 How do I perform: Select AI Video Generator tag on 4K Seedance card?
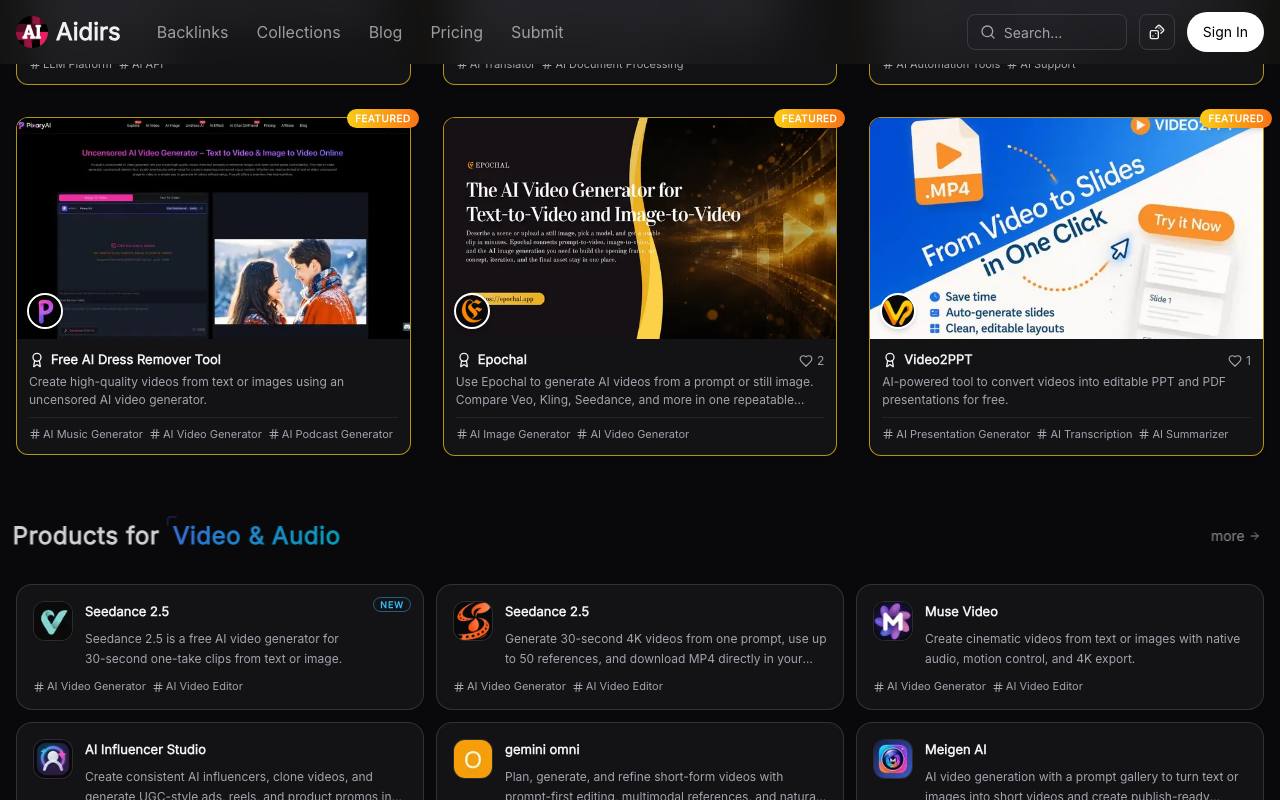(x=510, y=686)
